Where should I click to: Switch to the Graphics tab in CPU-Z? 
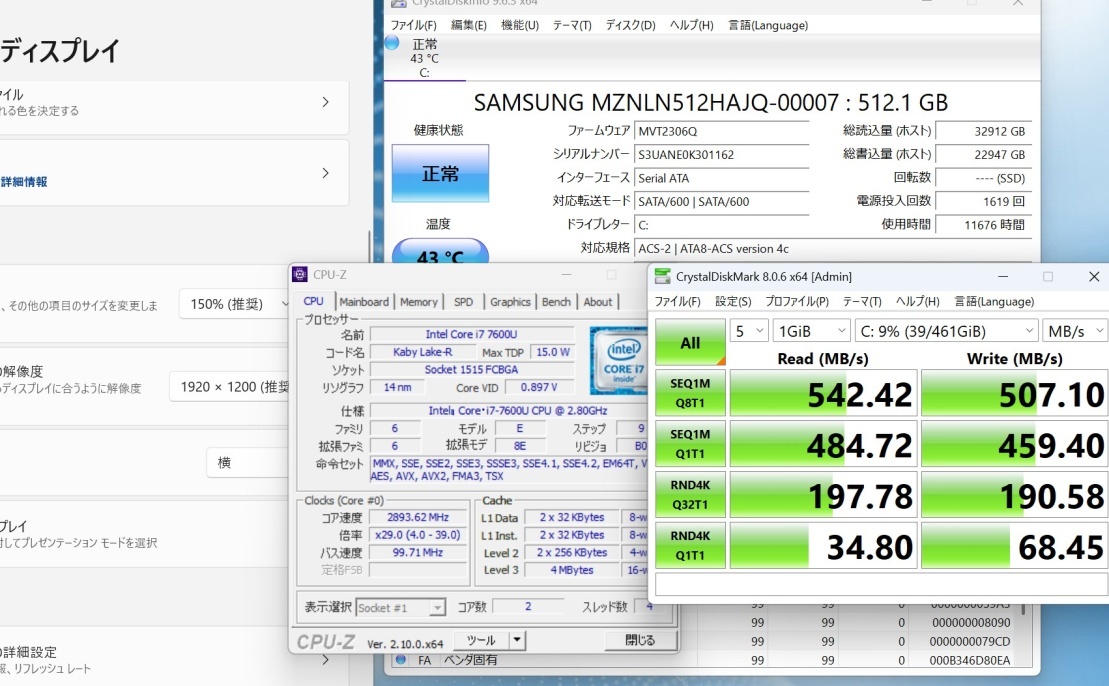click(510, 302)
